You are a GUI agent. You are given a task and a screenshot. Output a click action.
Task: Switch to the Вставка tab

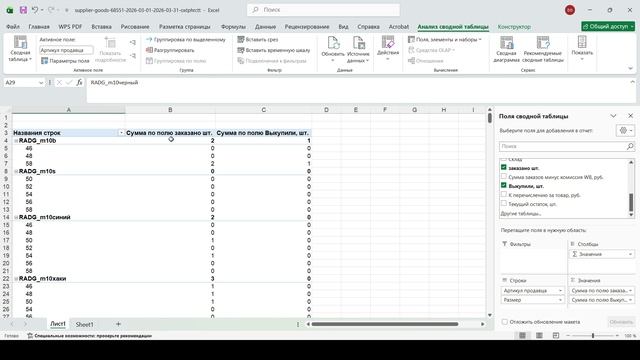pos(101,27)
